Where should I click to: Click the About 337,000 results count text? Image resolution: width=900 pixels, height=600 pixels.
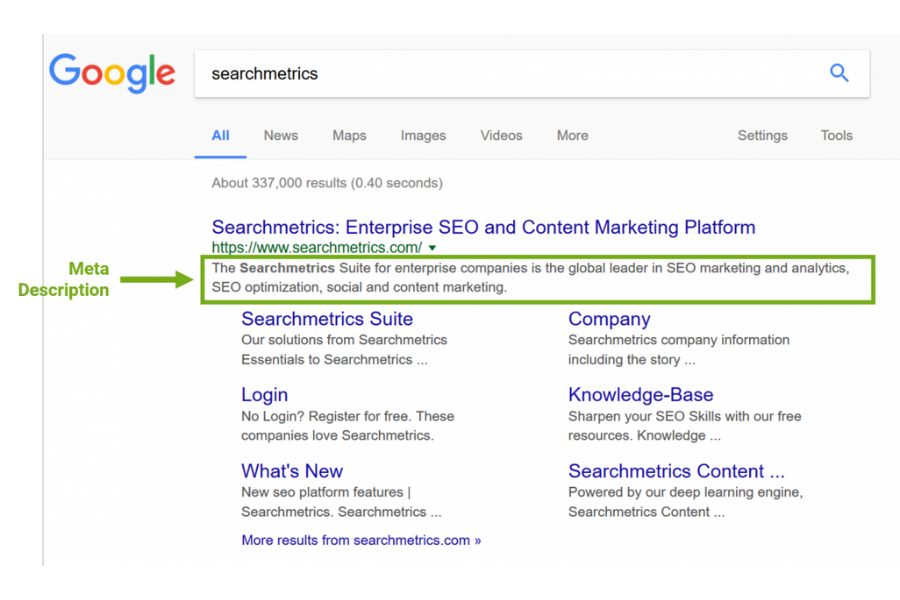point(327,183)
